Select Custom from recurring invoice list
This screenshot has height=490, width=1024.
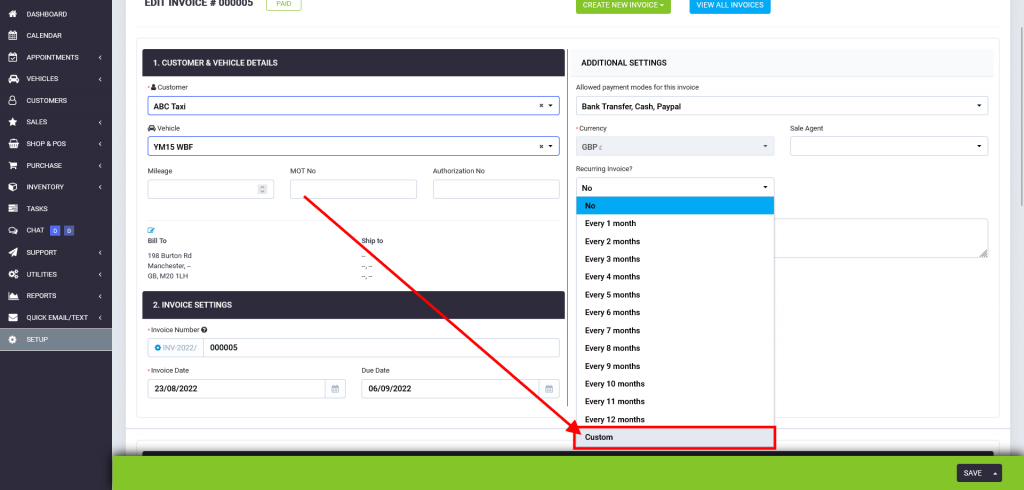(x=674, y=437)
